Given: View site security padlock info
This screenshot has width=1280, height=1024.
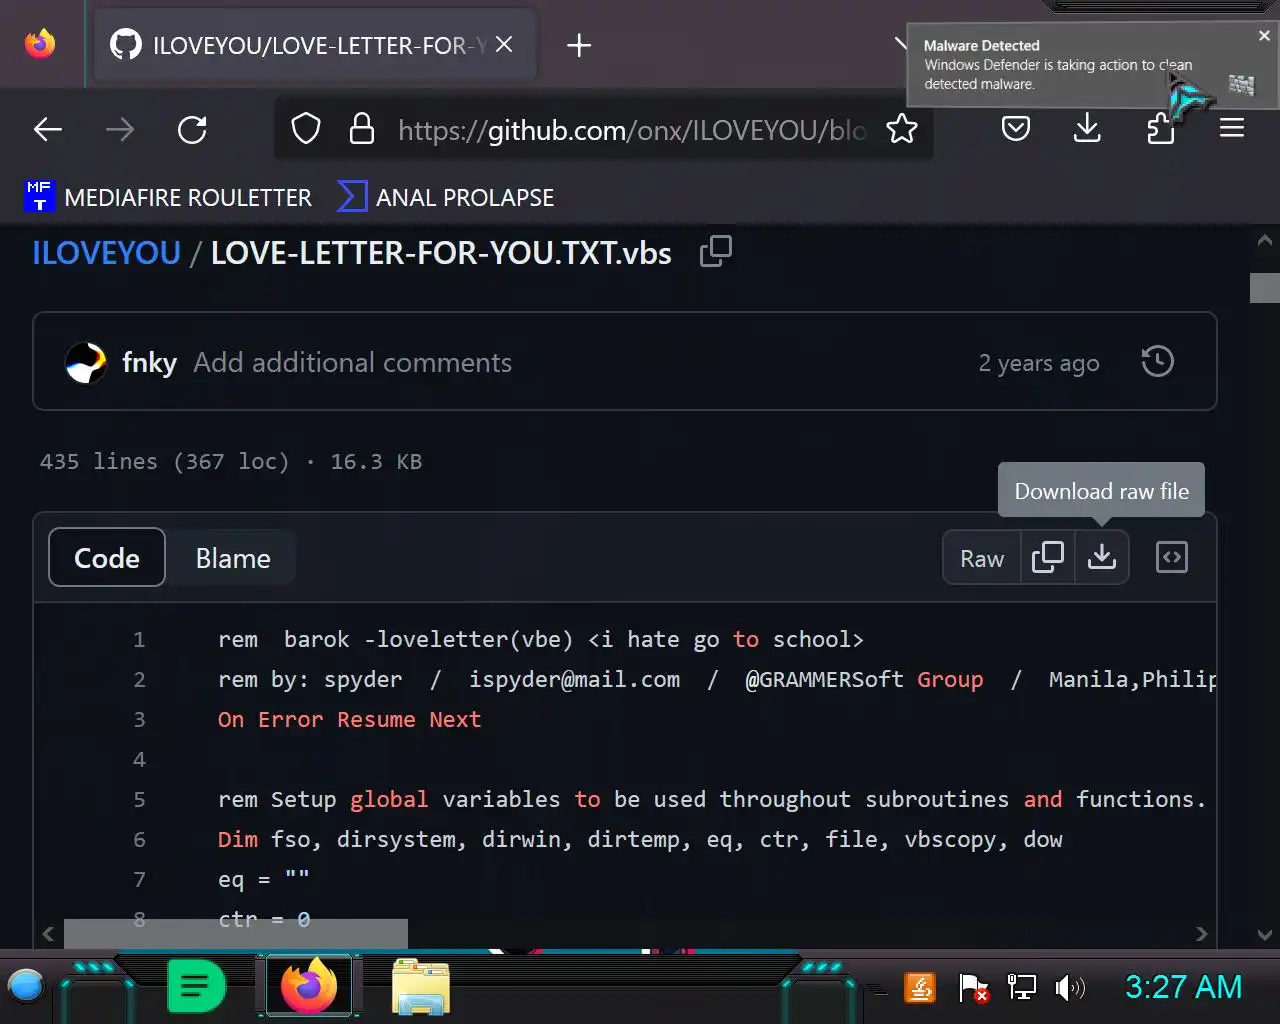Looking at the screenshot, I should pyautogui.click(x=362, y=129).
